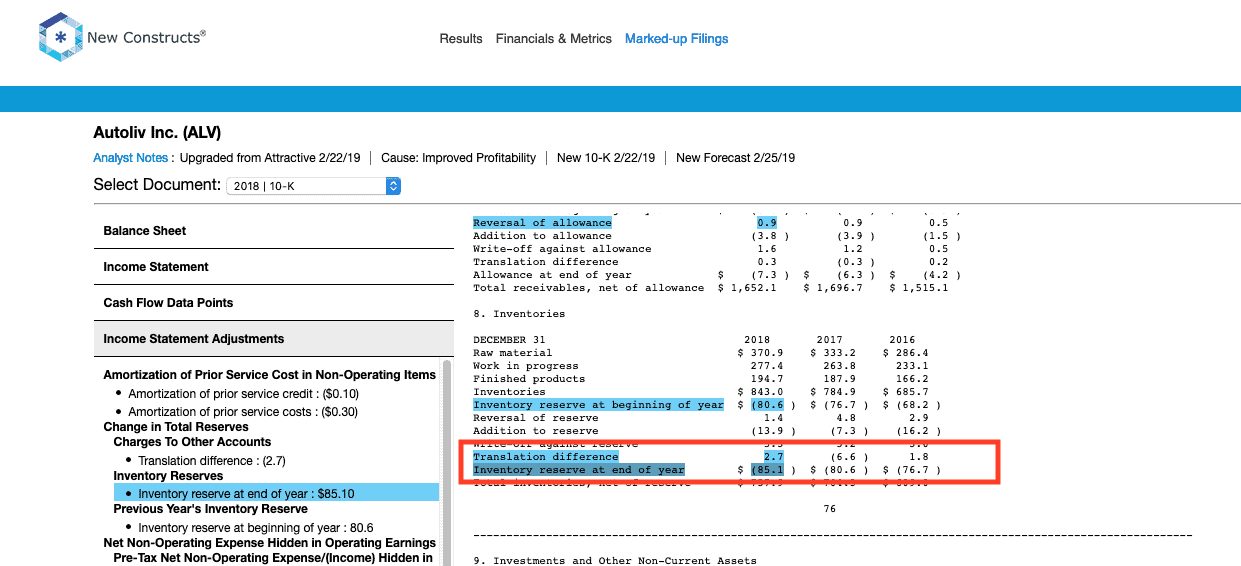
Task: Click Change in Total Reserves heading
Action: pos(176,427)
